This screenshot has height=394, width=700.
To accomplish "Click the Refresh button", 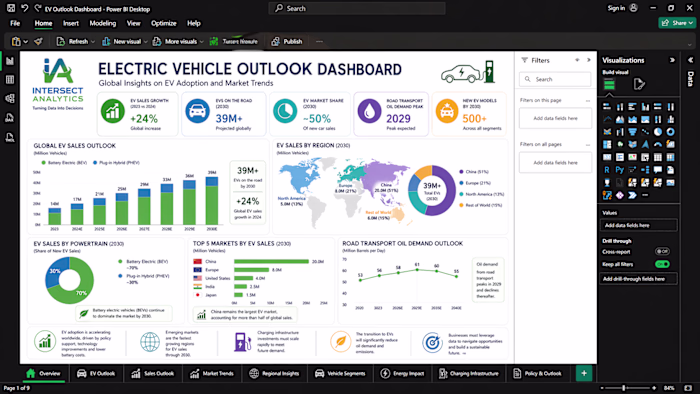I will click(x=73, y=41).
